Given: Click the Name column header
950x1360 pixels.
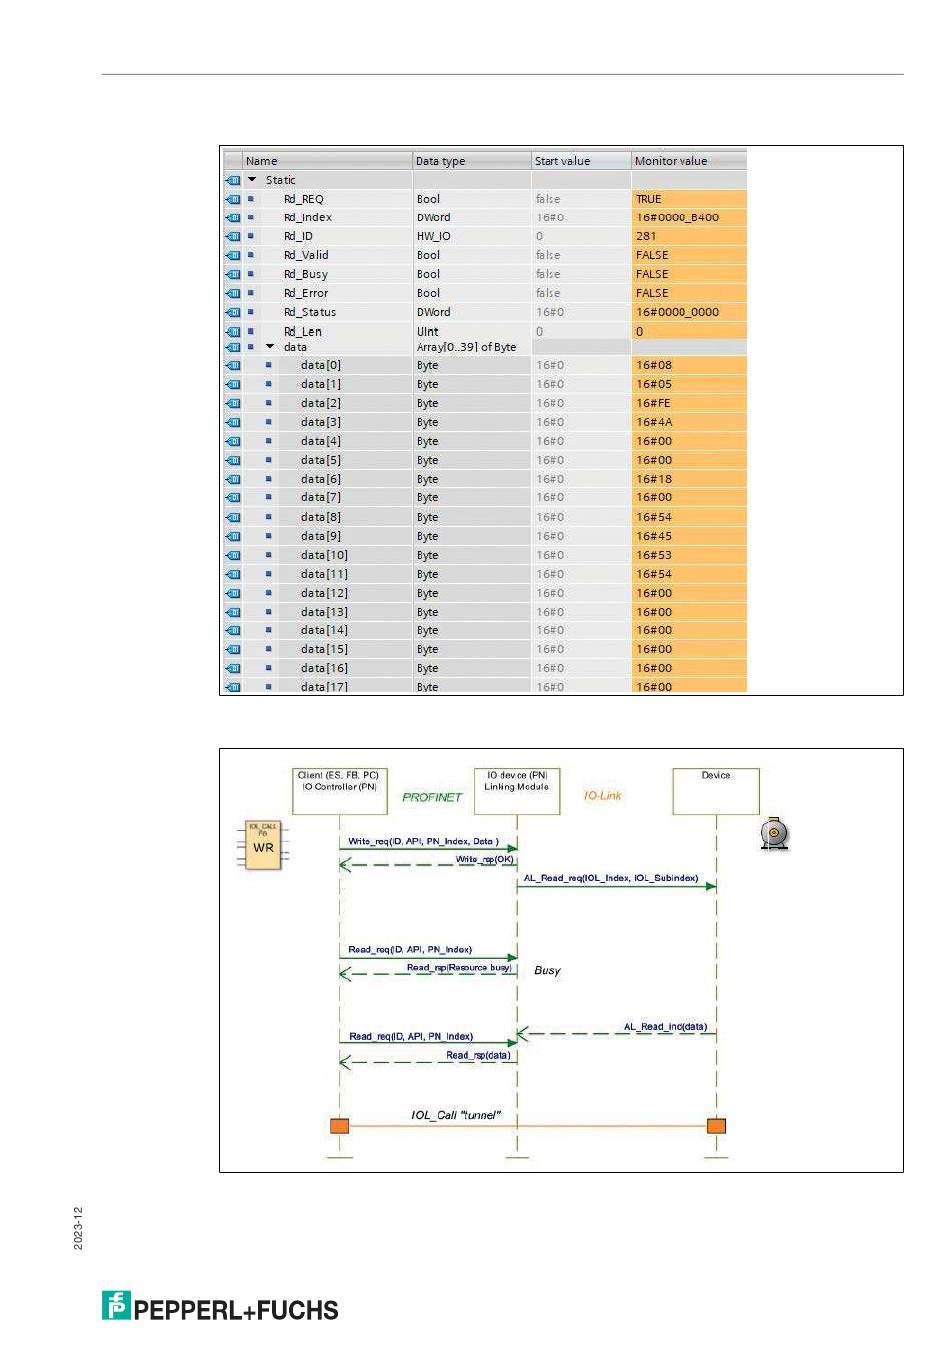Looking at the screenshot, I should click(328, 161).
